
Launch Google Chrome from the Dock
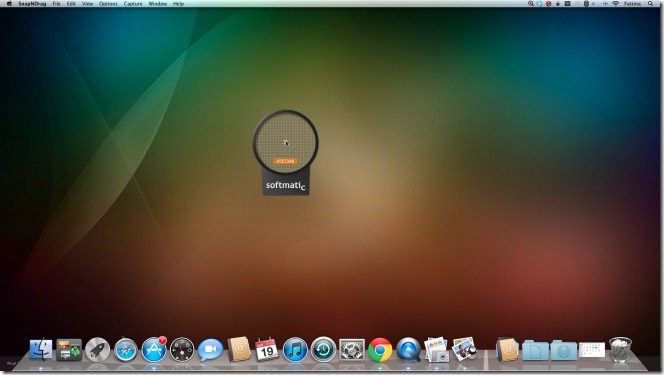[x=380, y=350]
